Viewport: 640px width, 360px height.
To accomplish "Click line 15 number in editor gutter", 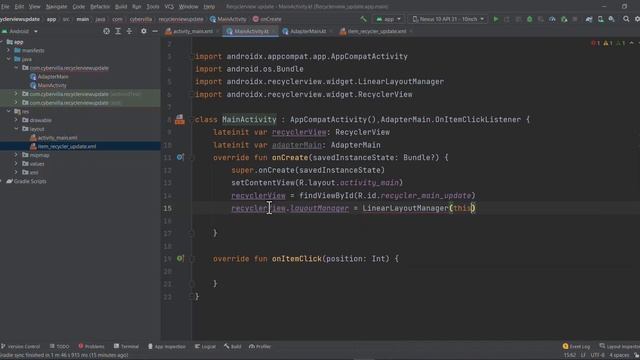I will (x=168, y=208).
